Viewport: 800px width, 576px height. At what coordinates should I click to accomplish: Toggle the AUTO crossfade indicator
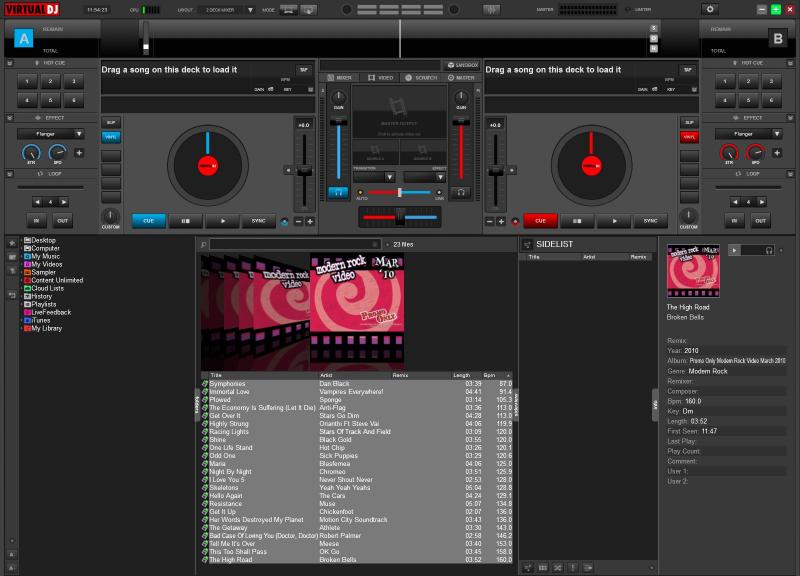[x=361, y=192]
